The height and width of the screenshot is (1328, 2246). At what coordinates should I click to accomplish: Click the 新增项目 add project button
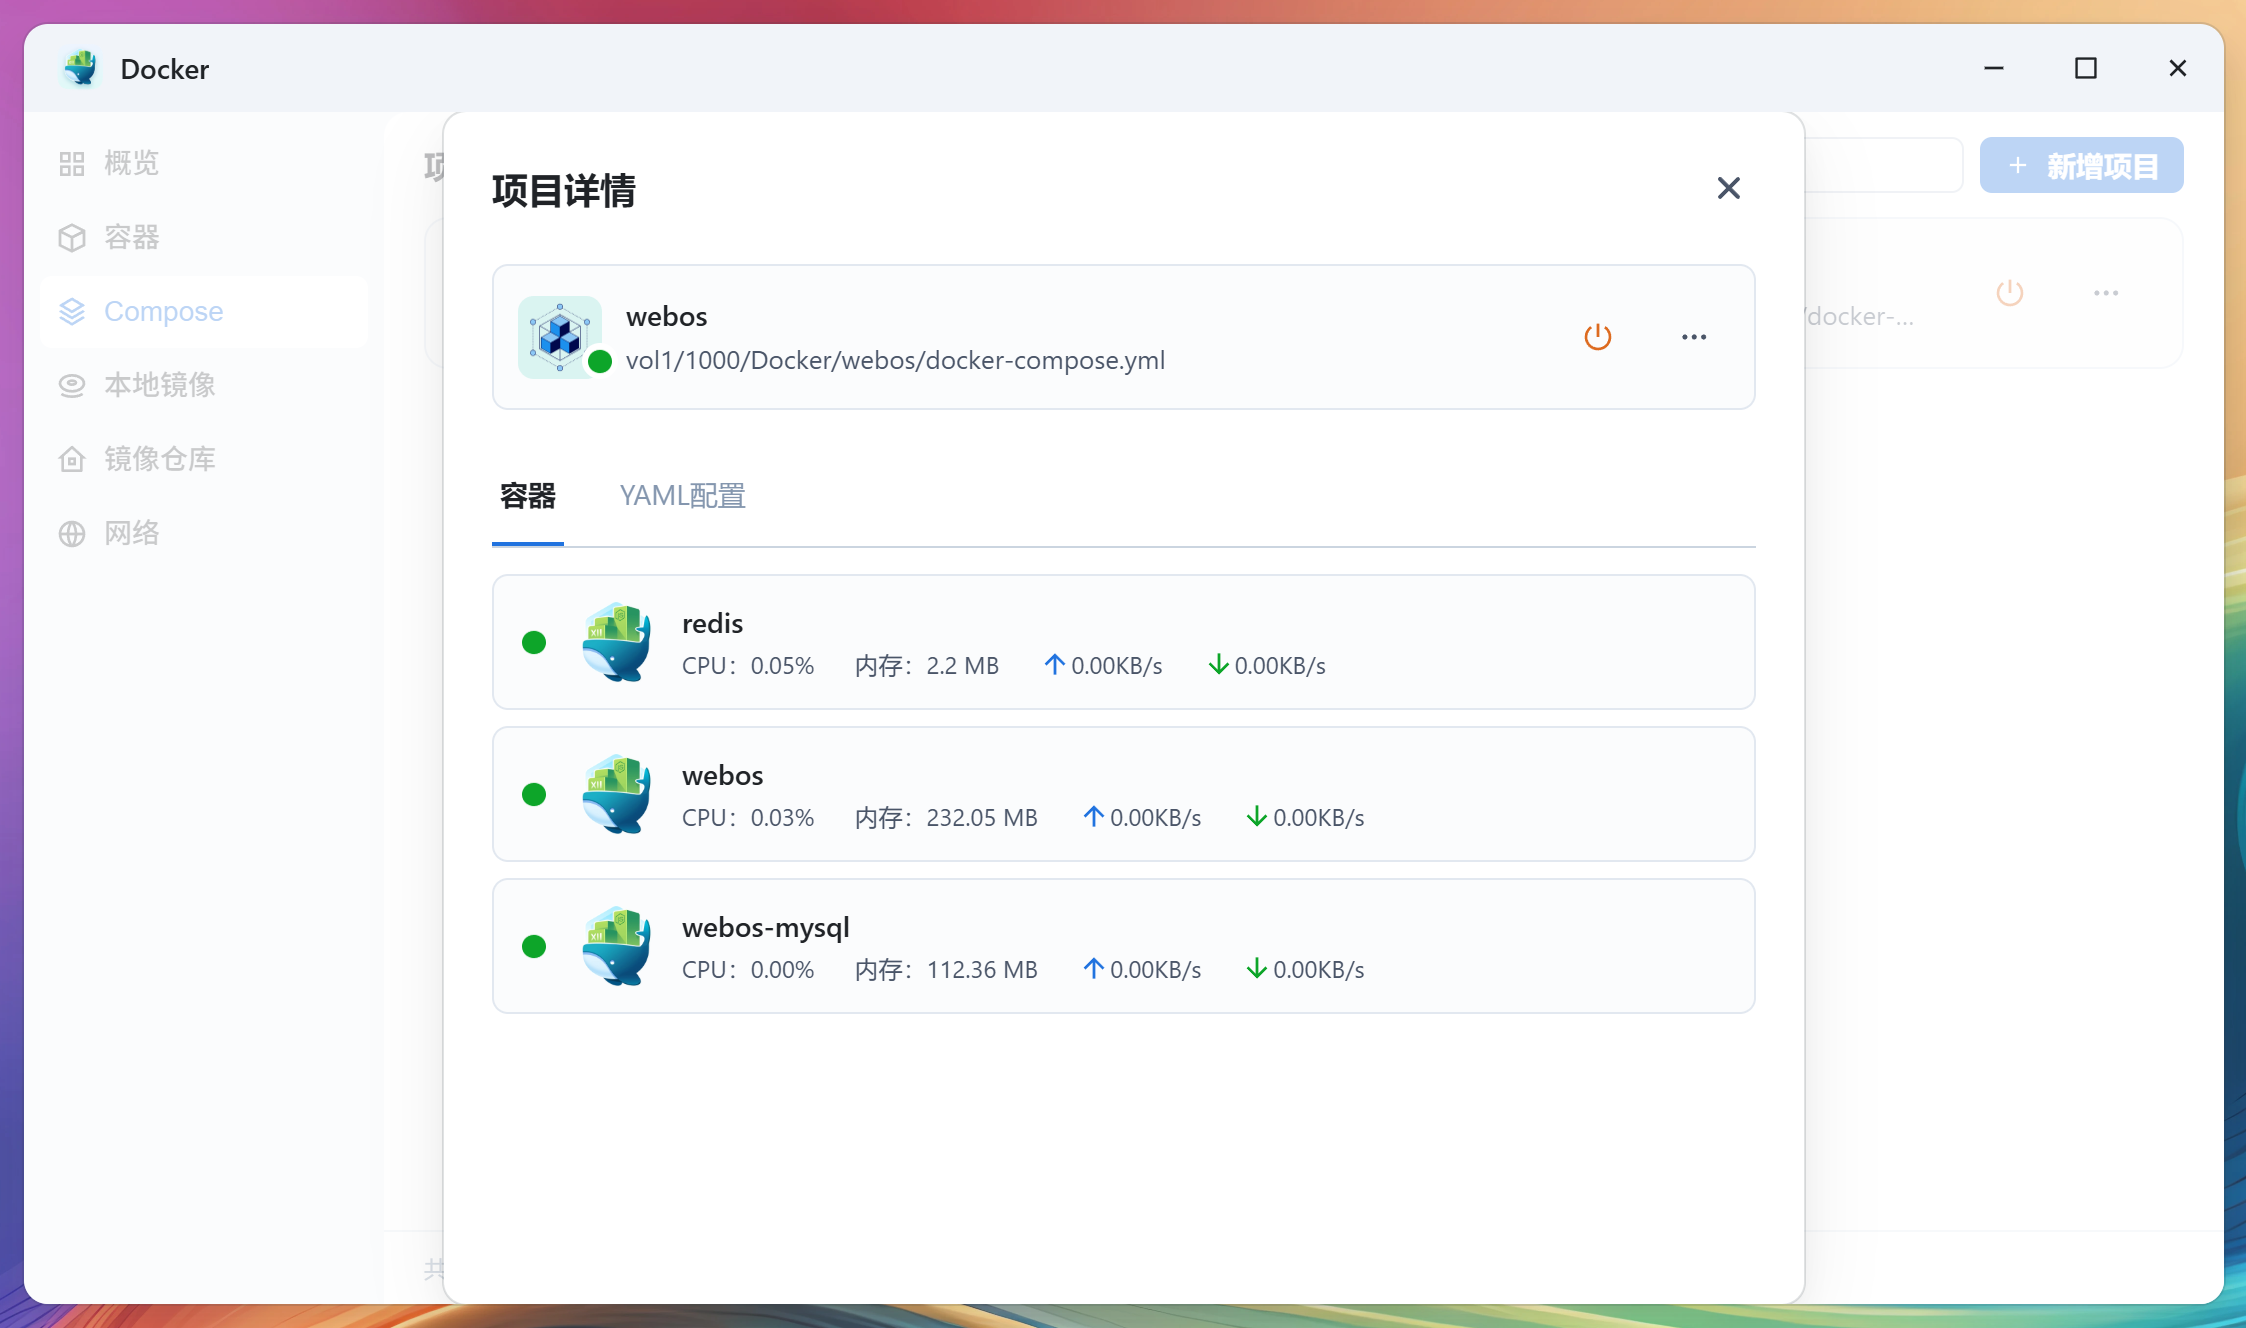pyautogui.click(x=2080, y=165)
